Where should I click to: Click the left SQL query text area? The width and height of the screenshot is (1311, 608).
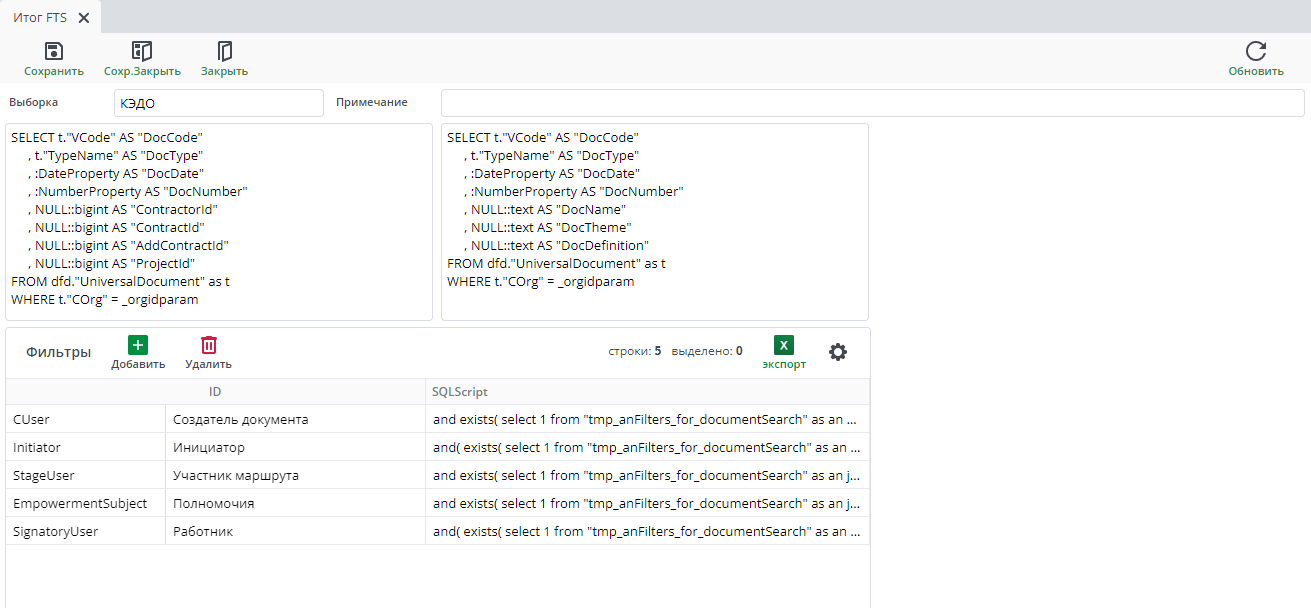[219, 222]
